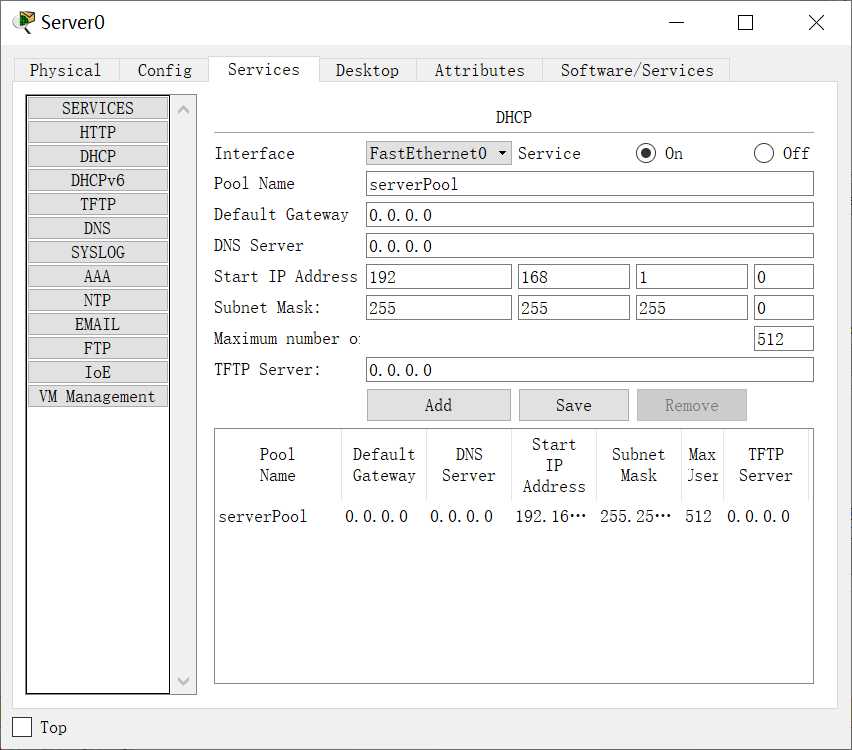Close the Server0 window

click(x=816, y=22)
